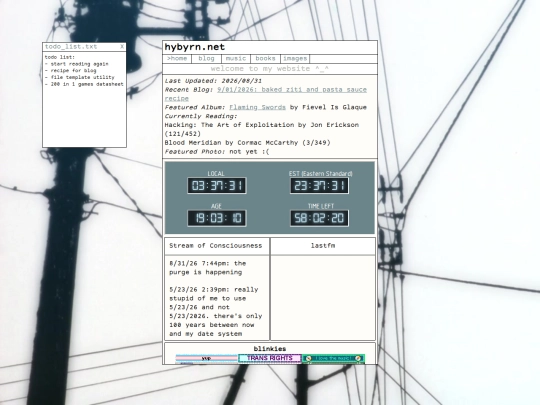Open the home tab
The image size is (540, 405).
[177, 59]
